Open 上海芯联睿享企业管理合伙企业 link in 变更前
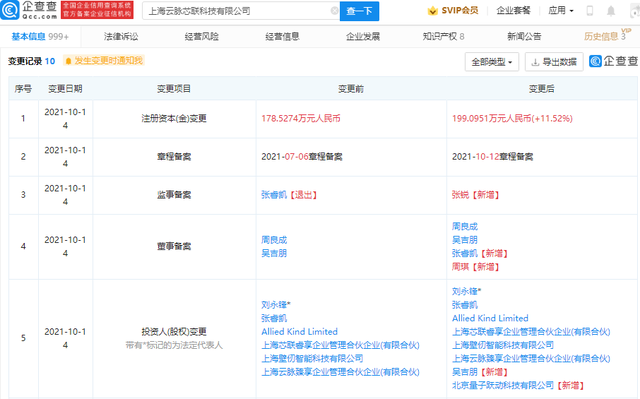 pos(340,345)
